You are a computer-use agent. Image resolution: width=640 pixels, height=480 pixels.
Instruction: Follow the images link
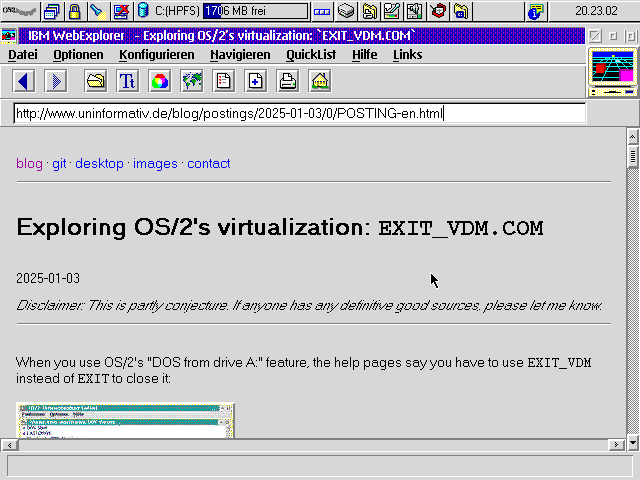click(x=155, y=164)
